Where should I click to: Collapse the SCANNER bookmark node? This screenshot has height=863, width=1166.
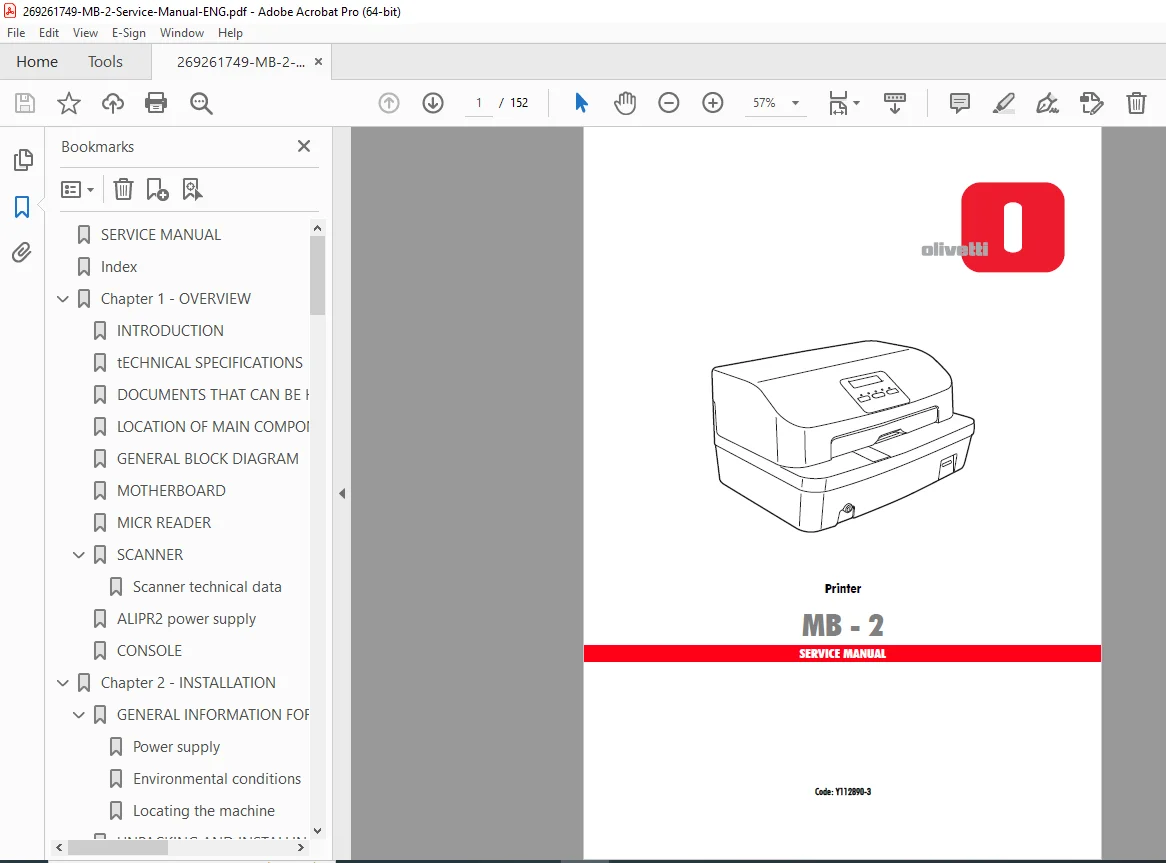[x=79, y=555]
